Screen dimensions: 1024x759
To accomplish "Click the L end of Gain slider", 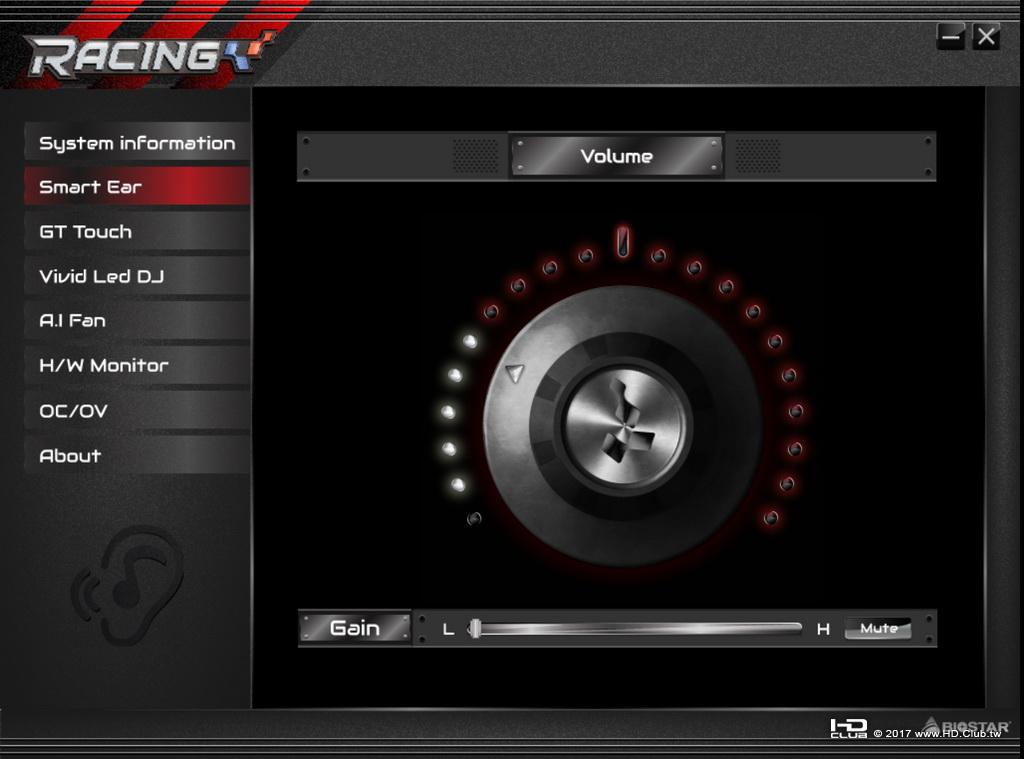I will tap(448, 629).
